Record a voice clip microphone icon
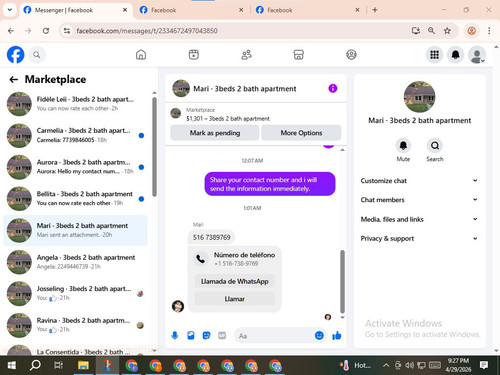 coord(175,335)
